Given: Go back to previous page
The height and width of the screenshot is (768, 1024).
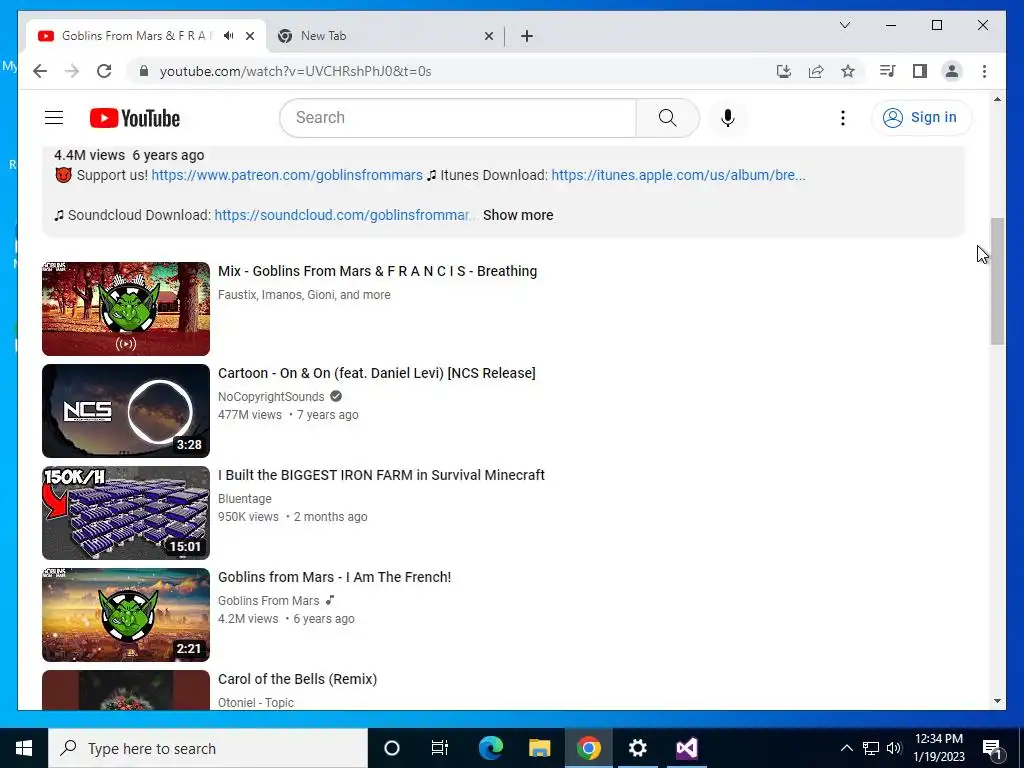Looking at the screenshot, I should tap(40, 71).
